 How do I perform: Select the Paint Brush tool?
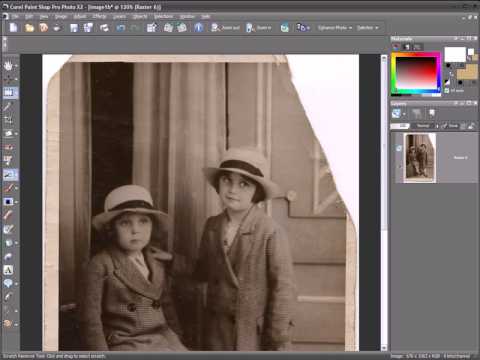point(8,188)
